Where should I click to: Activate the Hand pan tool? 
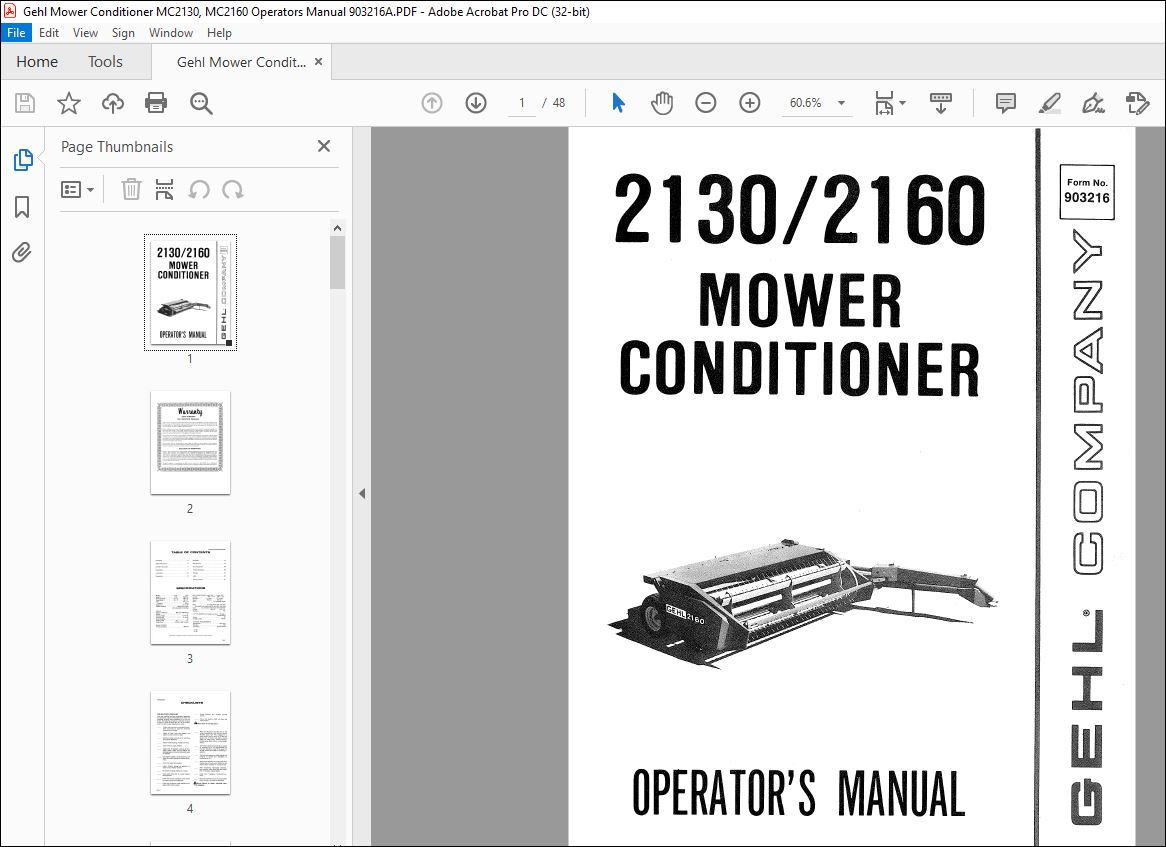(661, 103)
